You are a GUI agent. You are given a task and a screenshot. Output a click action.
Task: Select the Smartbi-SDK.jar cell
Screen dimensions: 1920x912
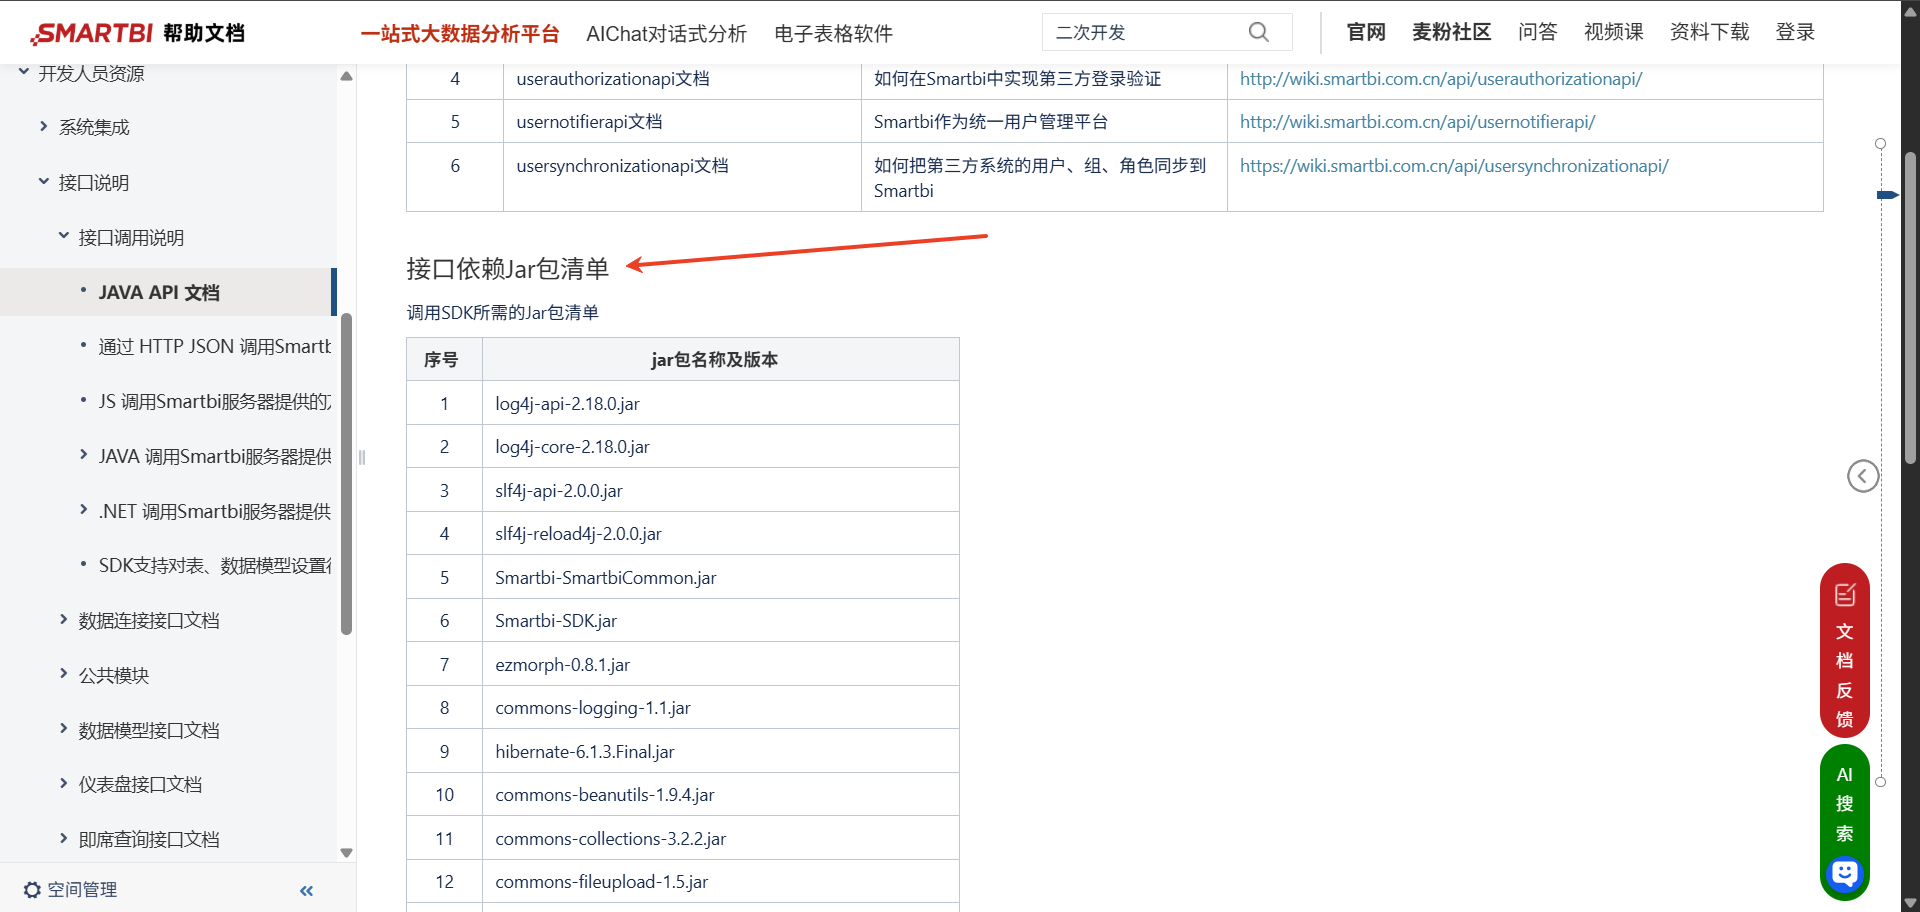click(720, 621)
